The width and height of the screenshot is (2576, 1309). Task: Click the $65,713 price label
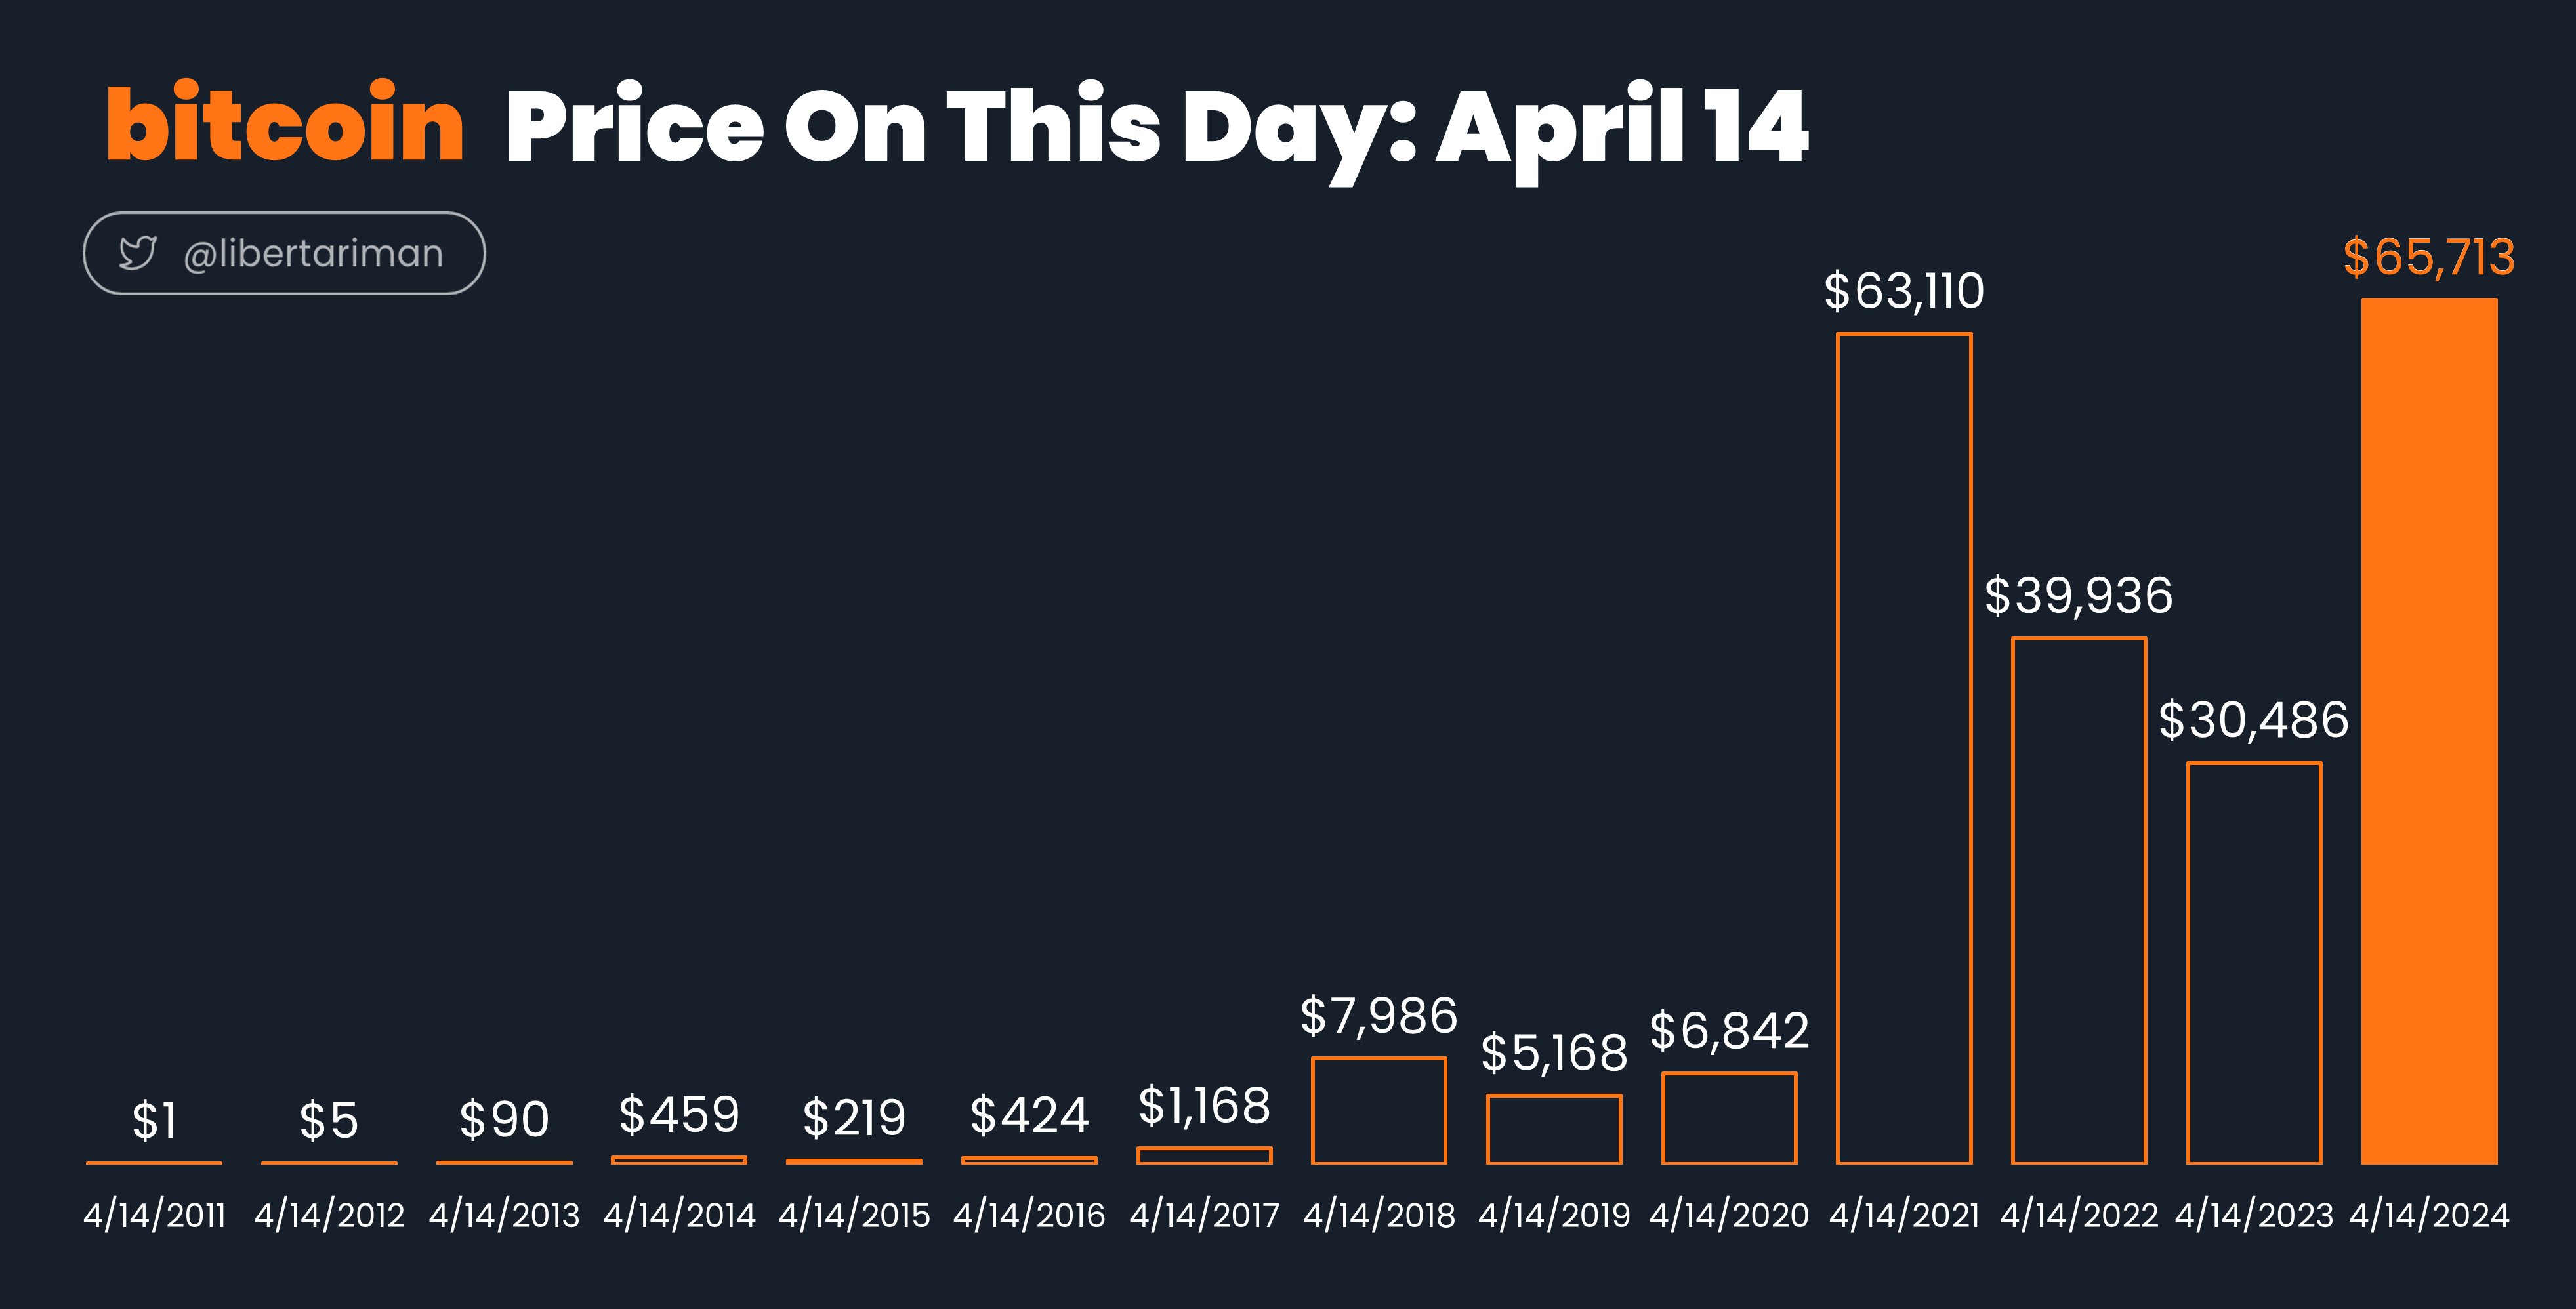point(2429,257)
